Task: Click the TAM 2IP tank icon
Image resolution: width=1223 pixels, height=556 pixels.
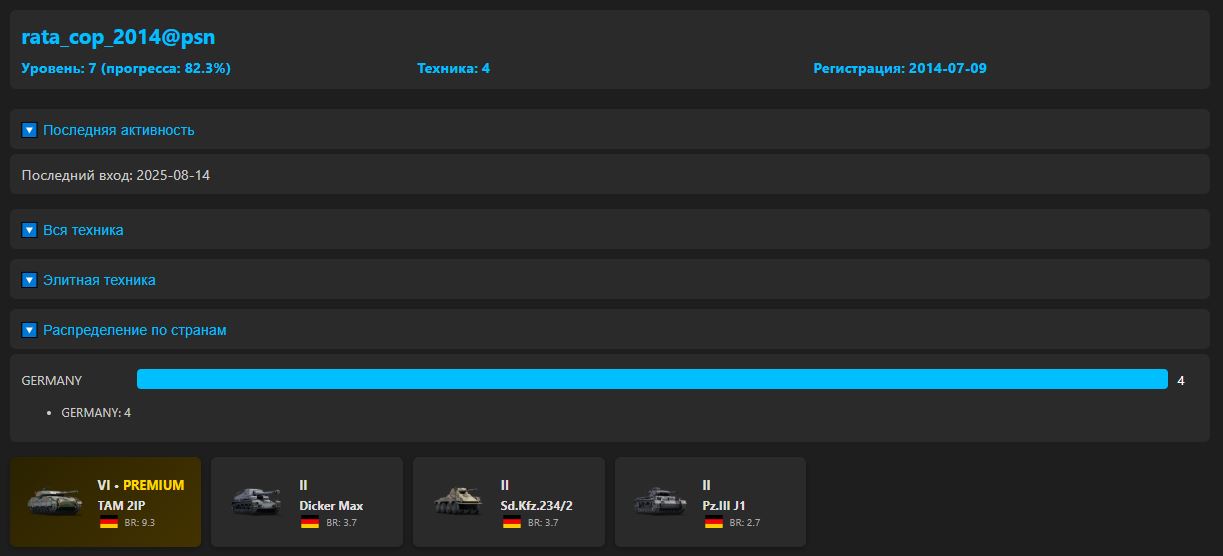Action: pos(55,502)
